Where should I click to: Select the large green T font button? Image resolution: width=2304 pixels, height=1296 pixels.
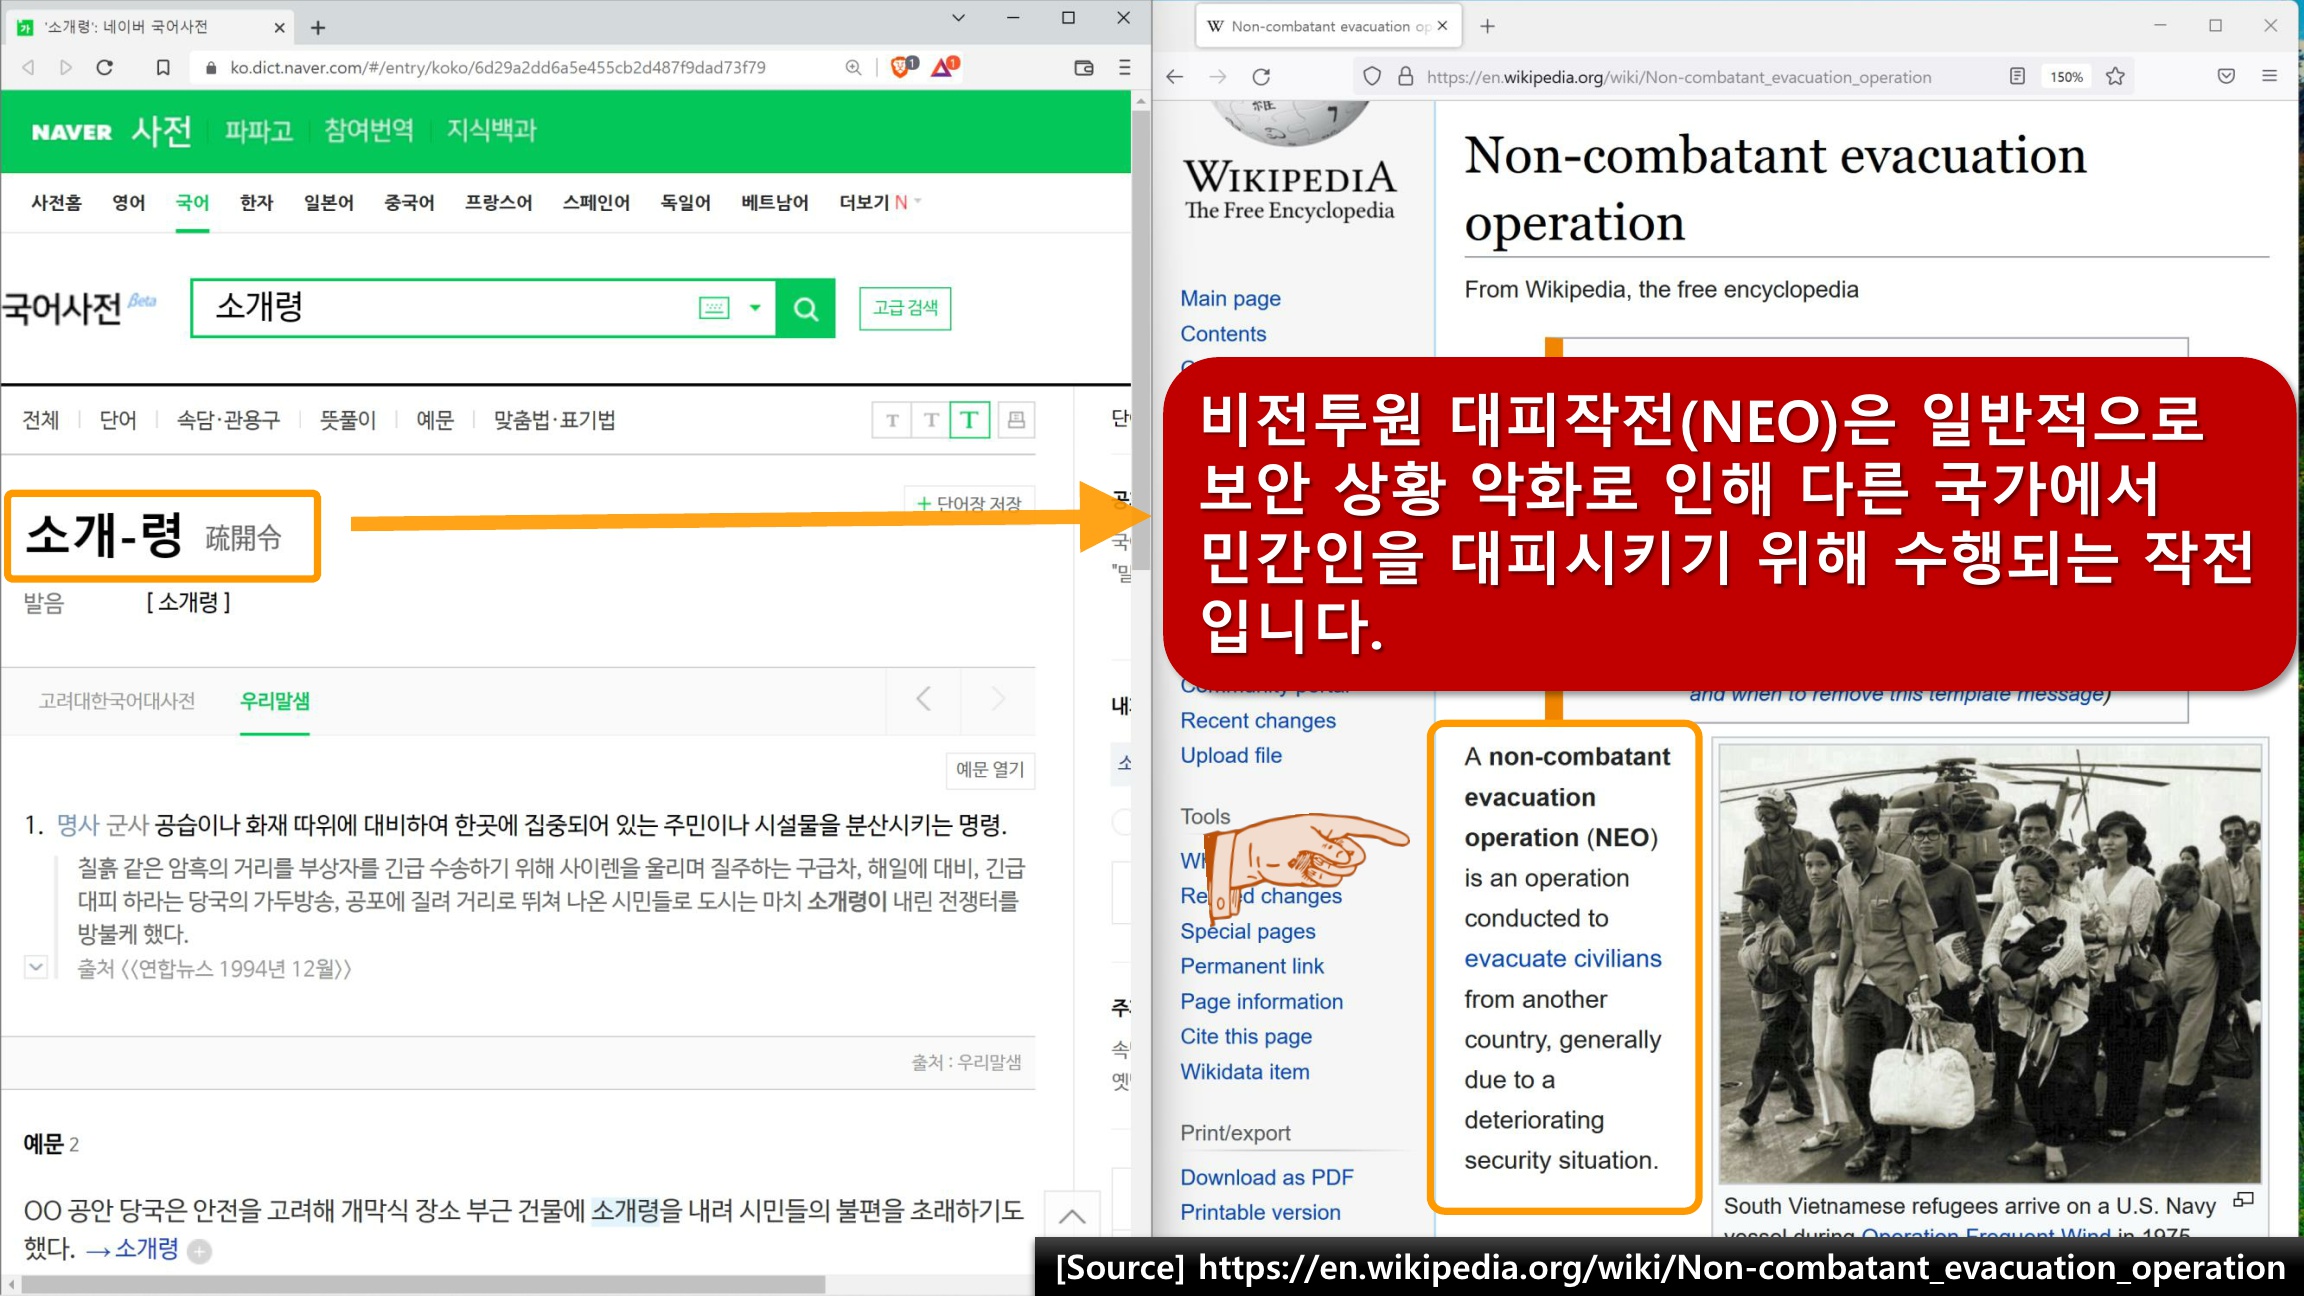969,420
